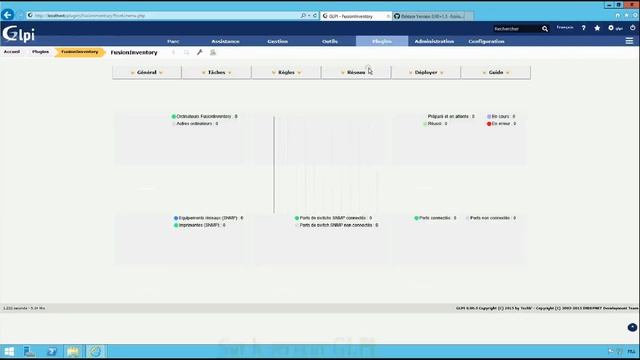
Task: Click Ports de switch SNMP non connectés legend
Action: [337, 225]
